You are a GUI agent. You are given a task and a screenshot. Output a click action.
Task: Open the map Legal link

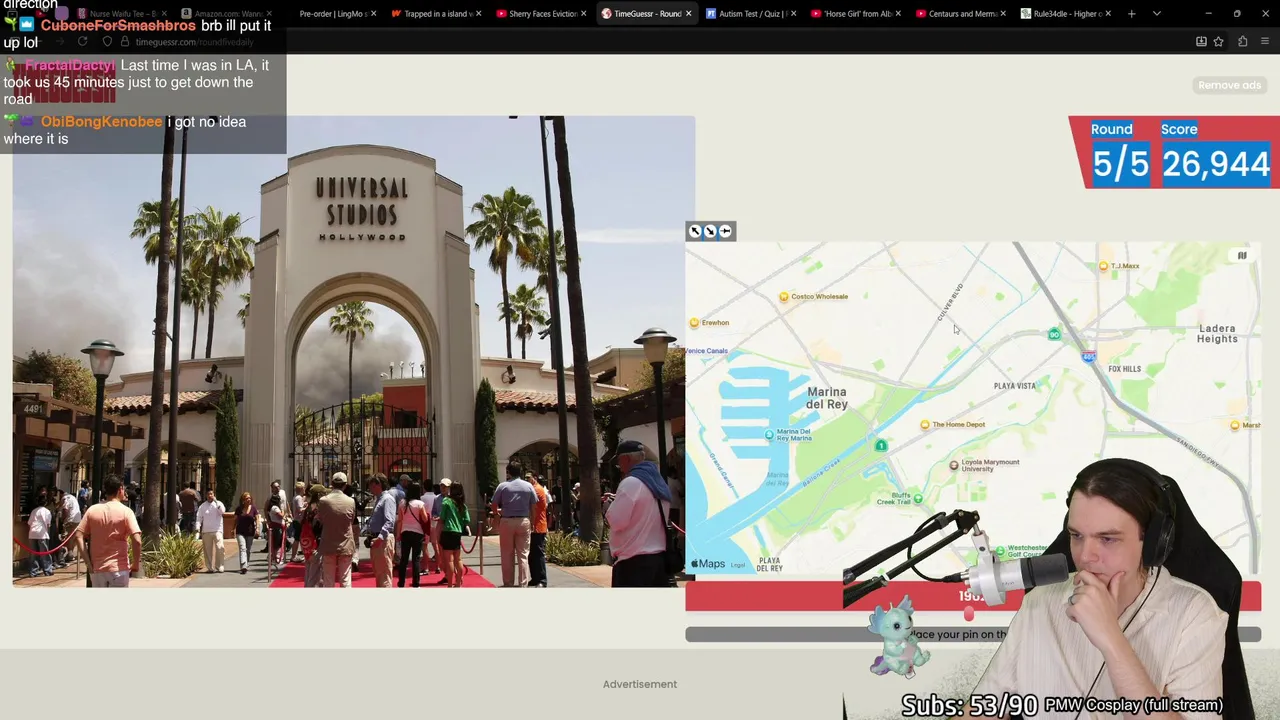pyautogui.click(x=738, y=565)
